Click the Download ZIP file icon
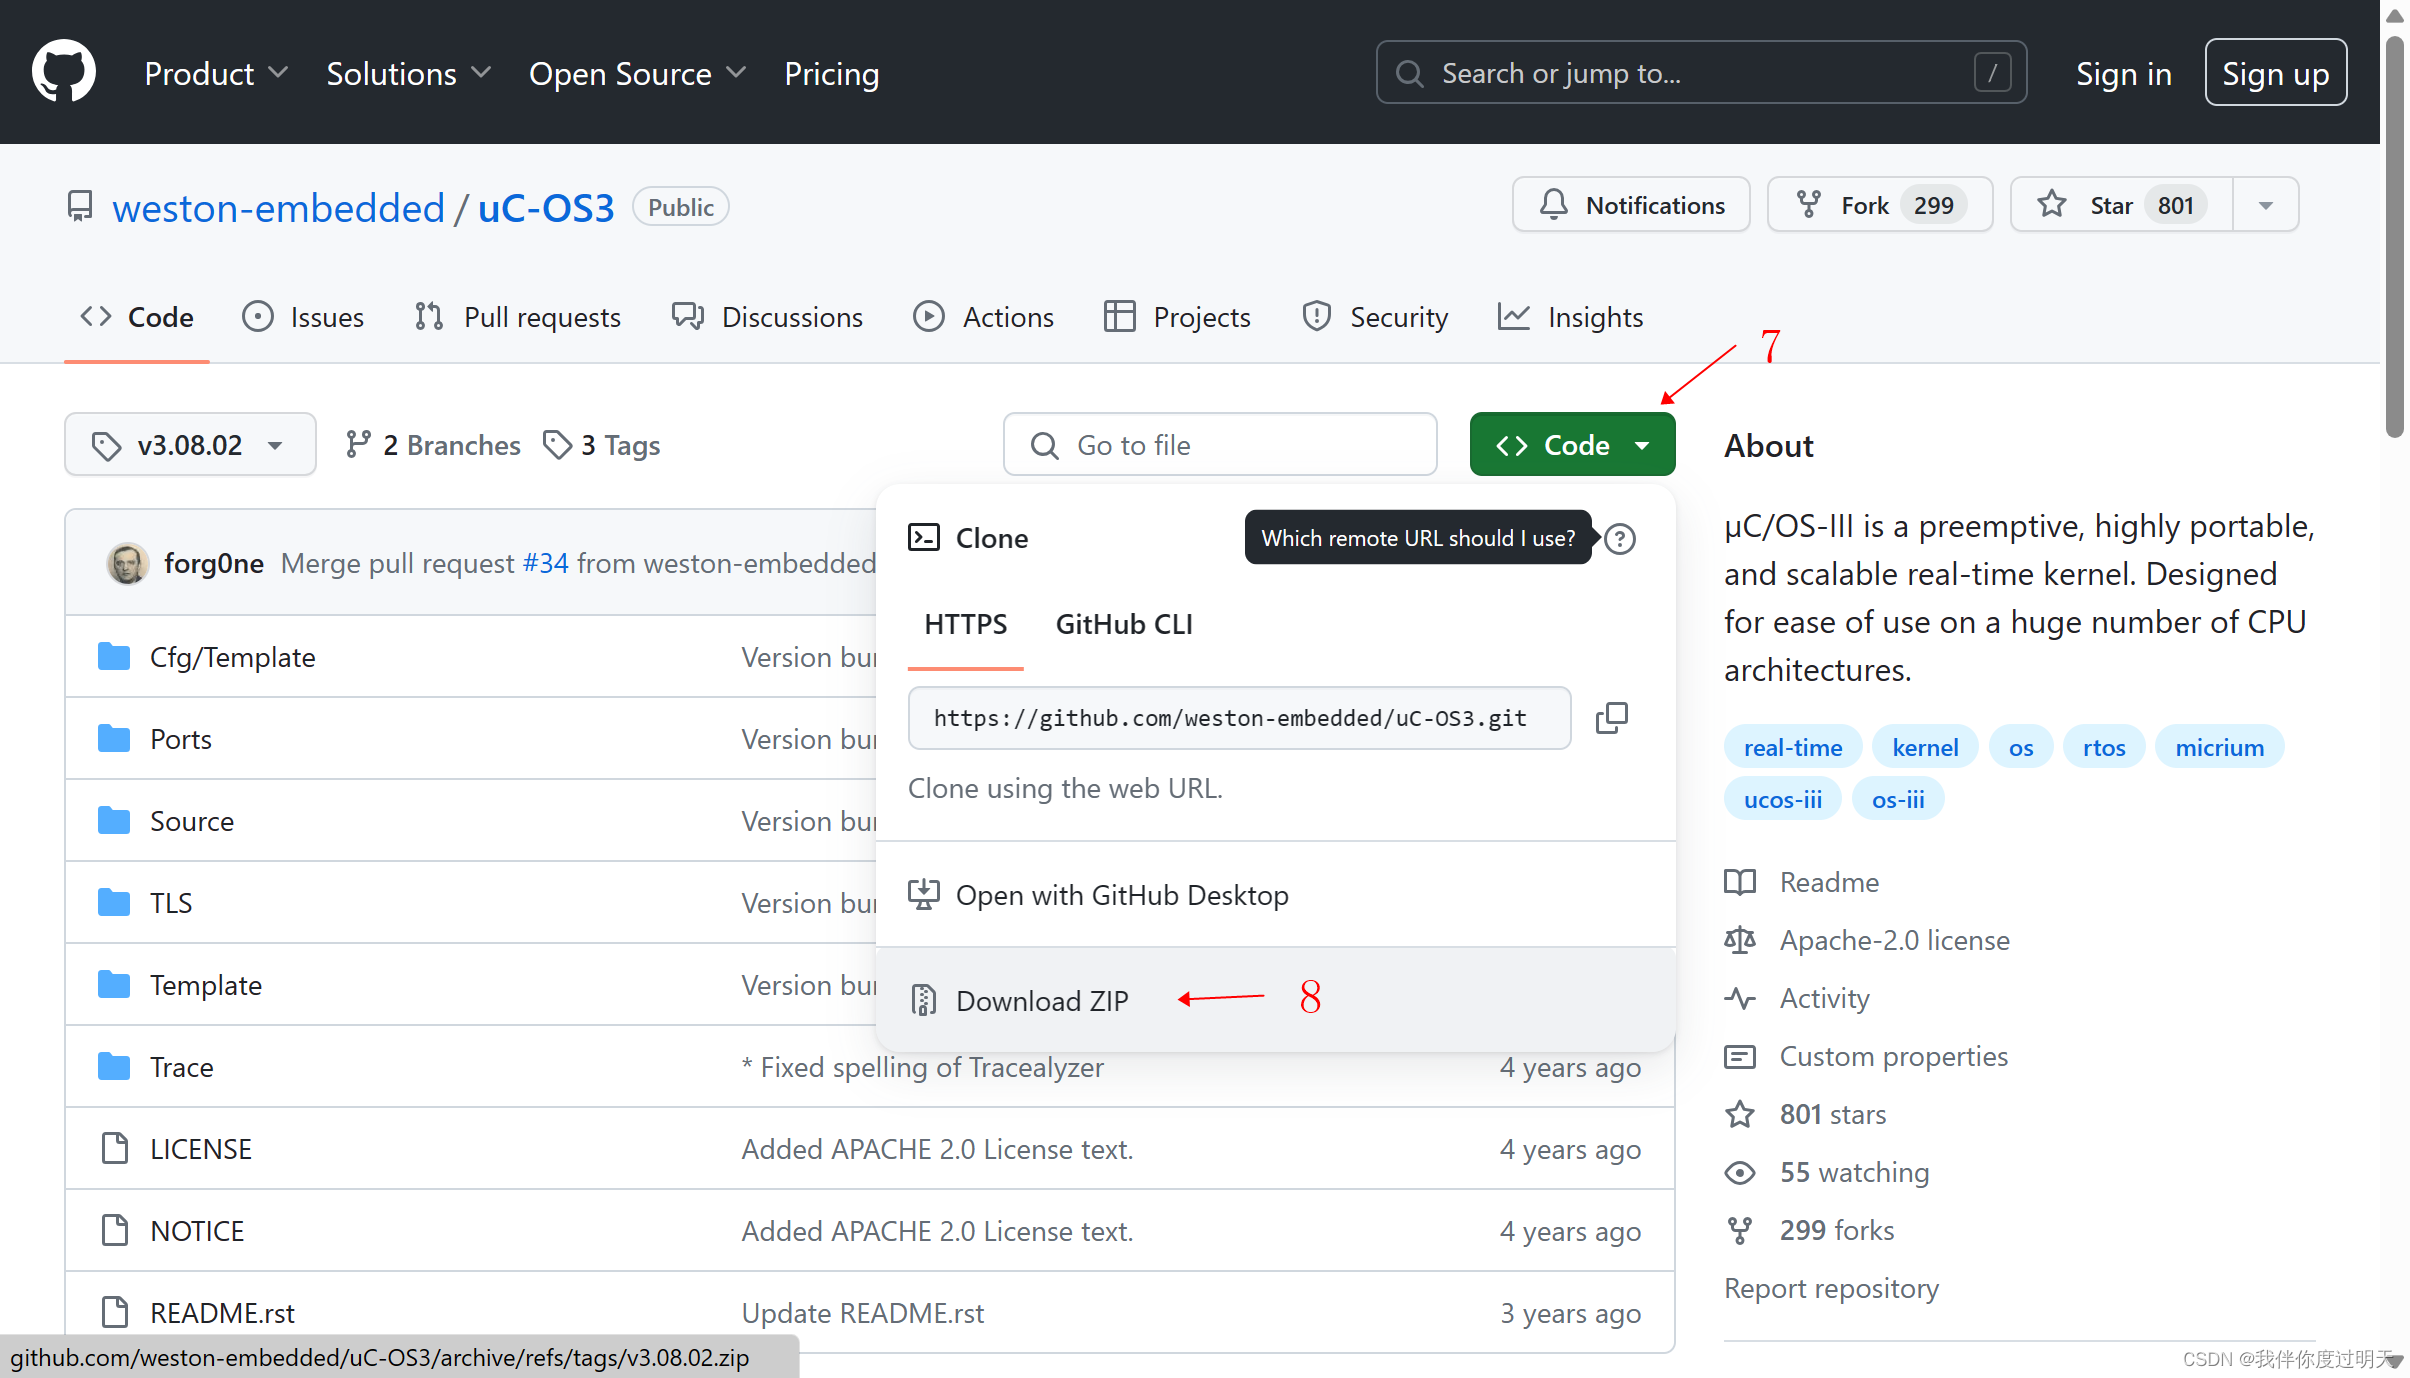 click(x=923, y=1000)
